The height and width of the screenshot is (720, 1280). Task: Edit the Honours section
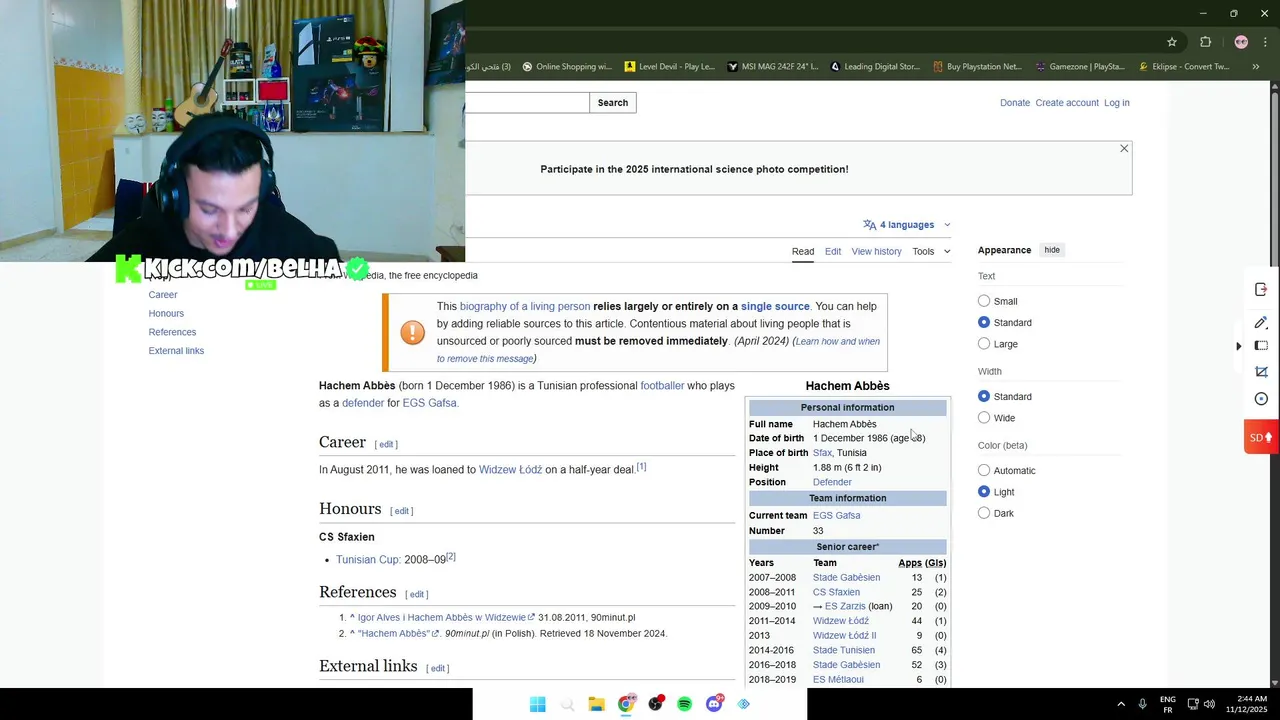pyautogui.click(x=402, y=511)
